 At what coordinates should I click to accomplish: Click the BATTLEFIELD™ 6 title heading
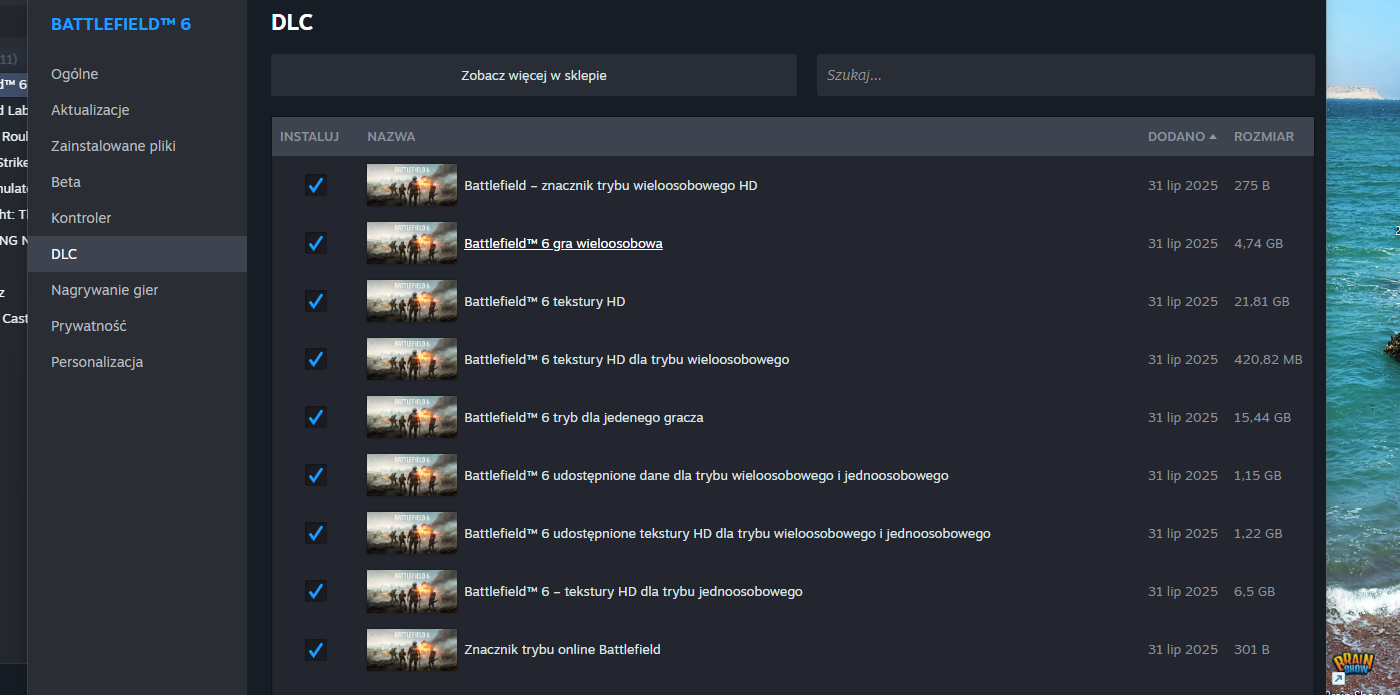[x=121, y=24]
